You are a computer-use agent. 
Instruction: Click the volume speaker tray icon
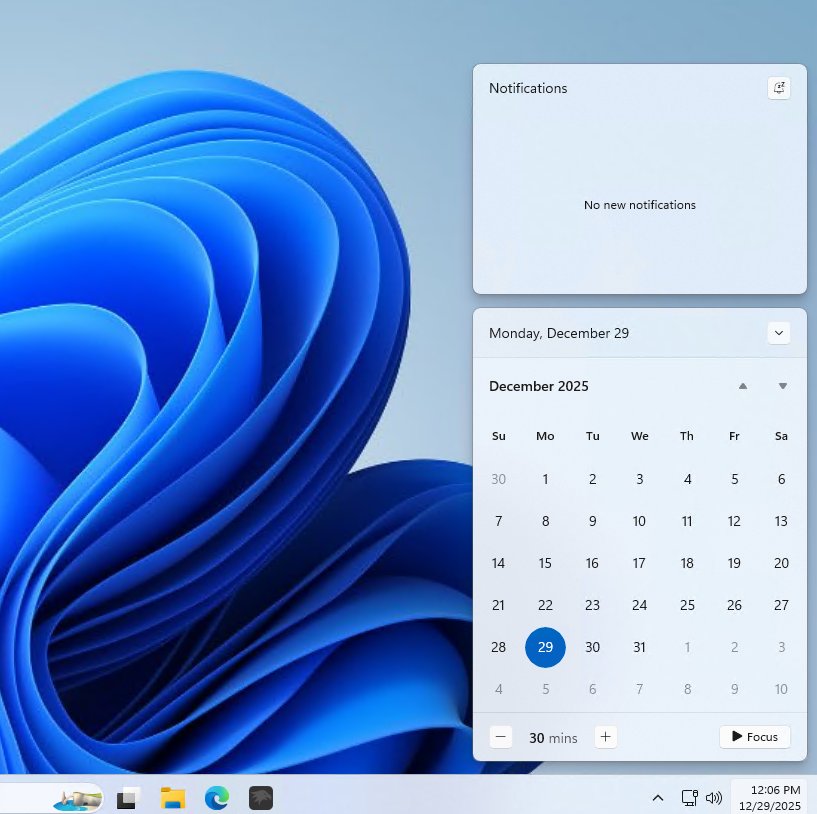click(714, 798)
